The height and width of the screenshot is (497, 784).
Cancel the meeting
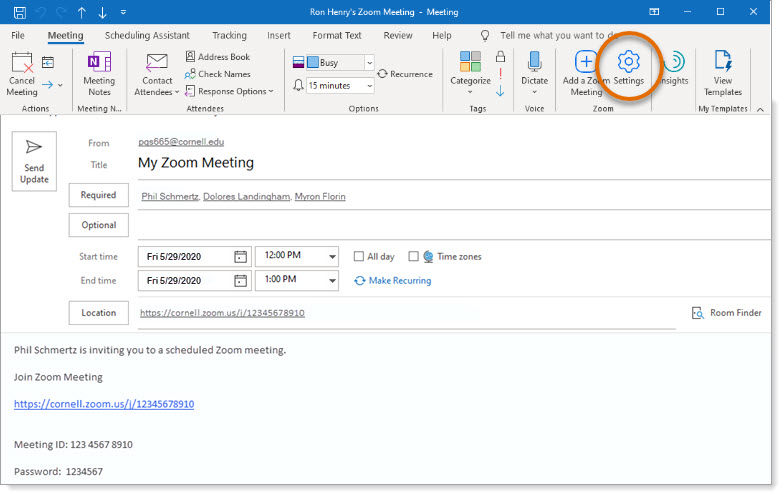[22, 74]
